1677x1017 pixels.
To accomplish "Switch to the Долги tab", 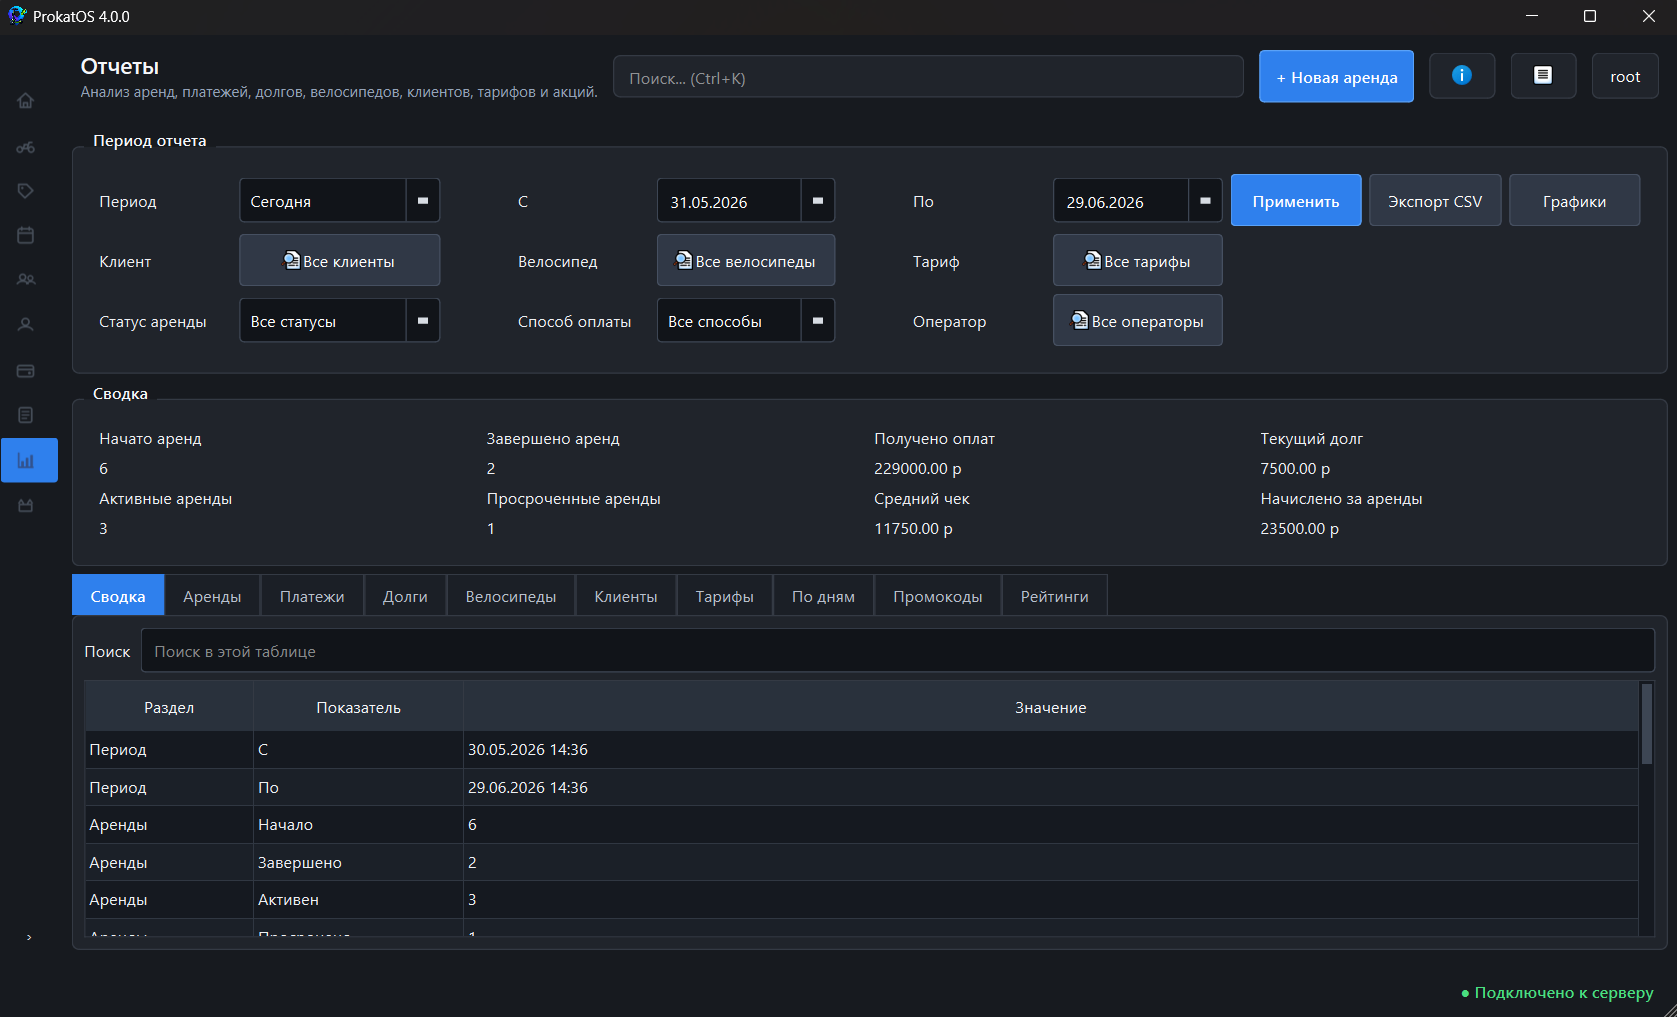I will pos(405,595).
